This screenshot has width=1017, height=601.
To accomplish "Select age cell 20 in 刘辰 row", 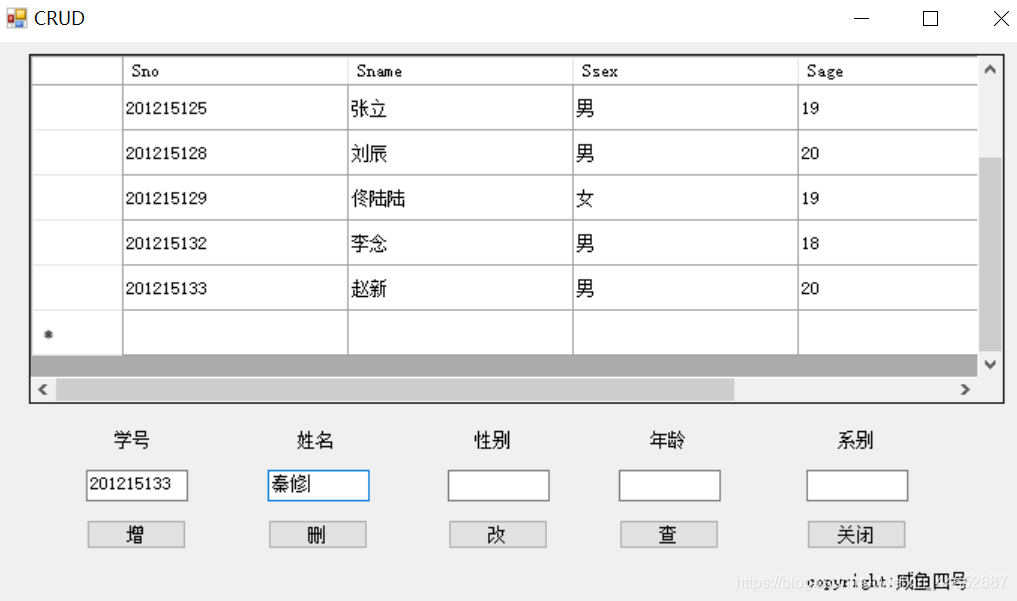I will click(x=887, y=153).
